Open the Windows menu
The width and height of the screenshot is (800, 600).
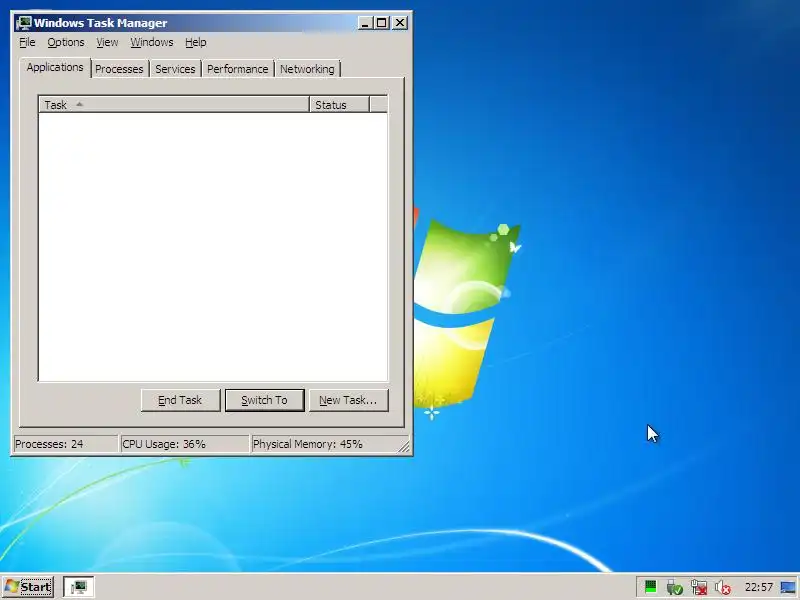[152, 42]
